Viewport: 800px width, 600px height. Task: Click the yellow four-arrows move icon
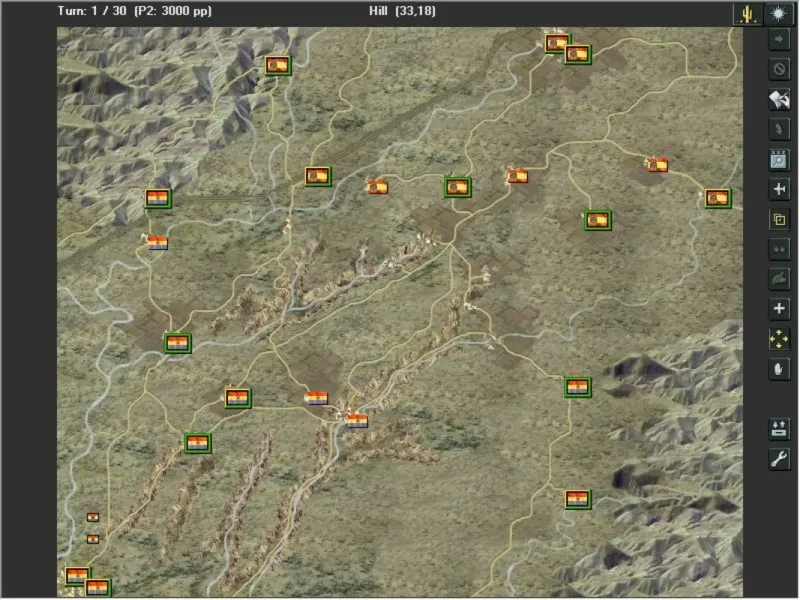779,339
